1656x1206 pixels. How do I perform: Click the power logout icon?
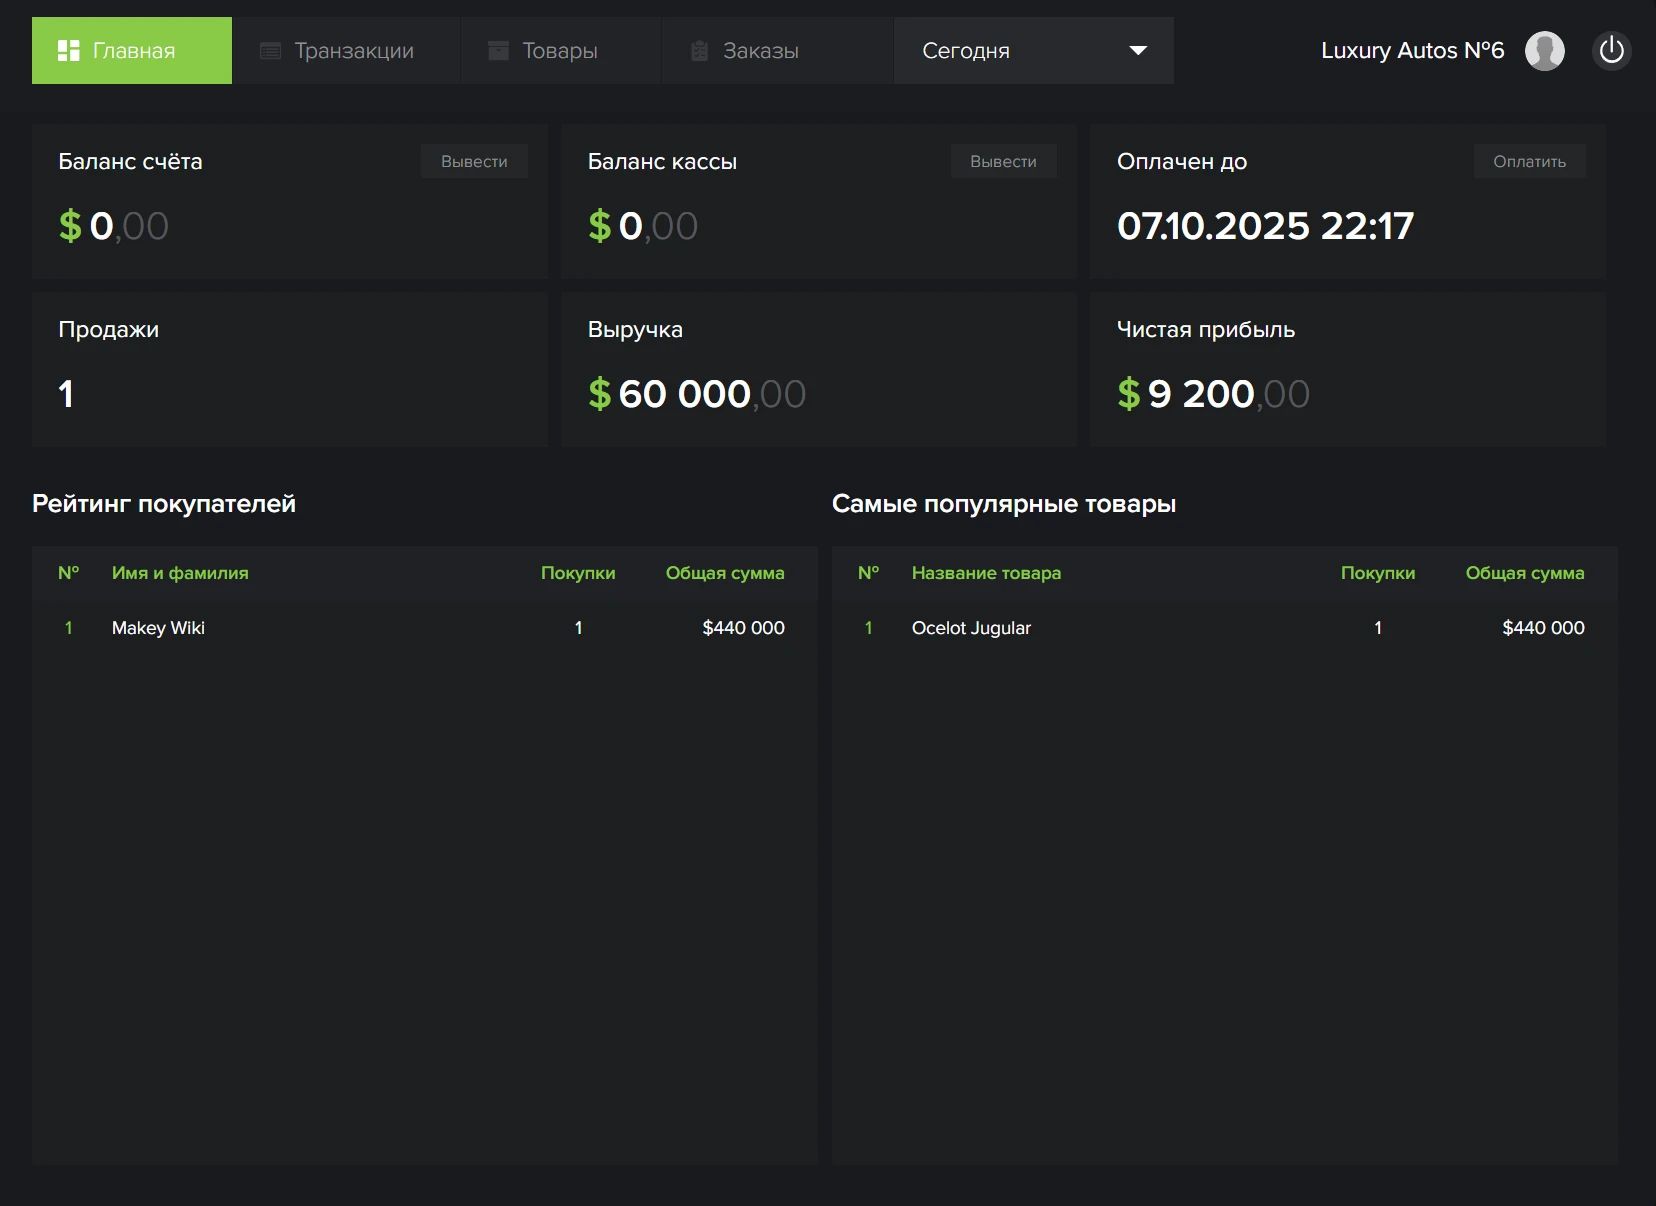1611,51
